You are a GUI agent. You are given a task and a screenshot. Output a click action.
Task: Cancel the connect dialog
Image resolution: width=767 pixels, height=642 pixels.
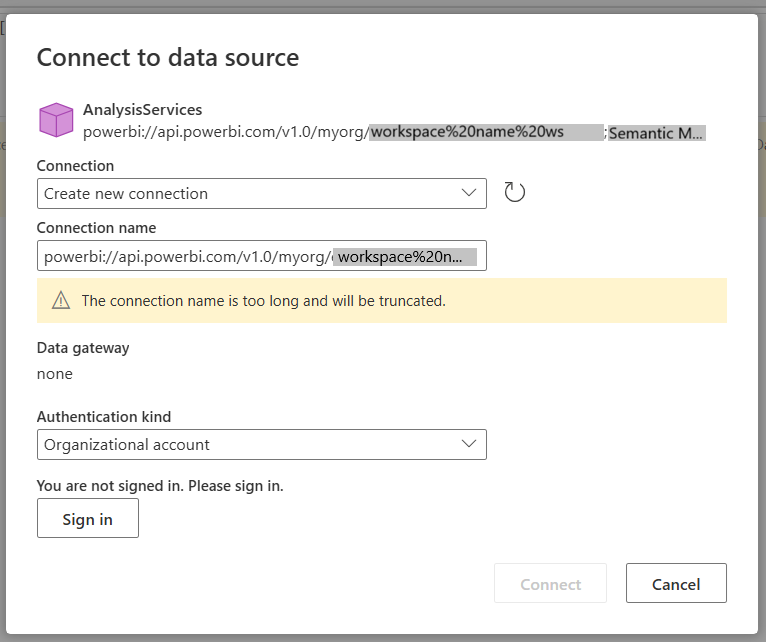point(676,583)
